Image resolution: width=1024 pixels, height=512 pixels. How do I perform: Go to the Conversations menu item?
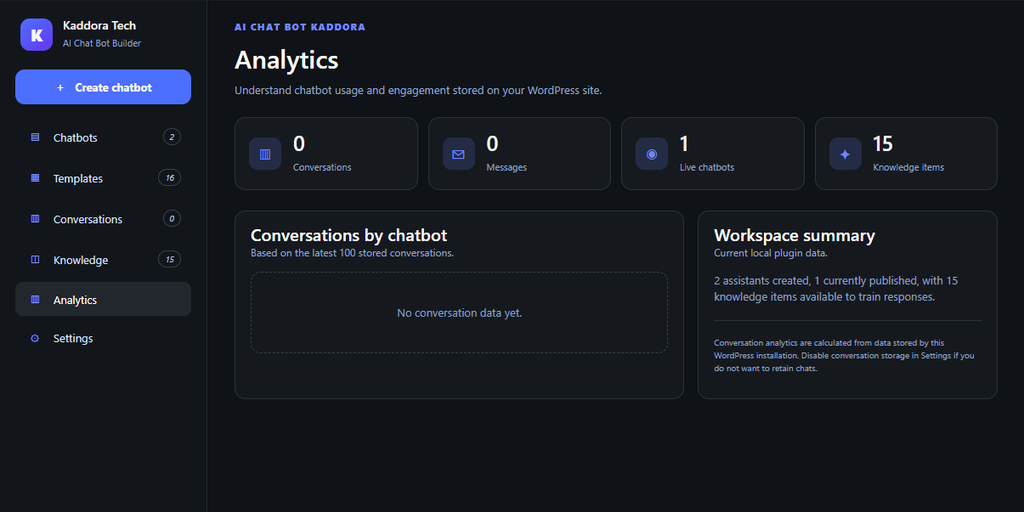103,219
